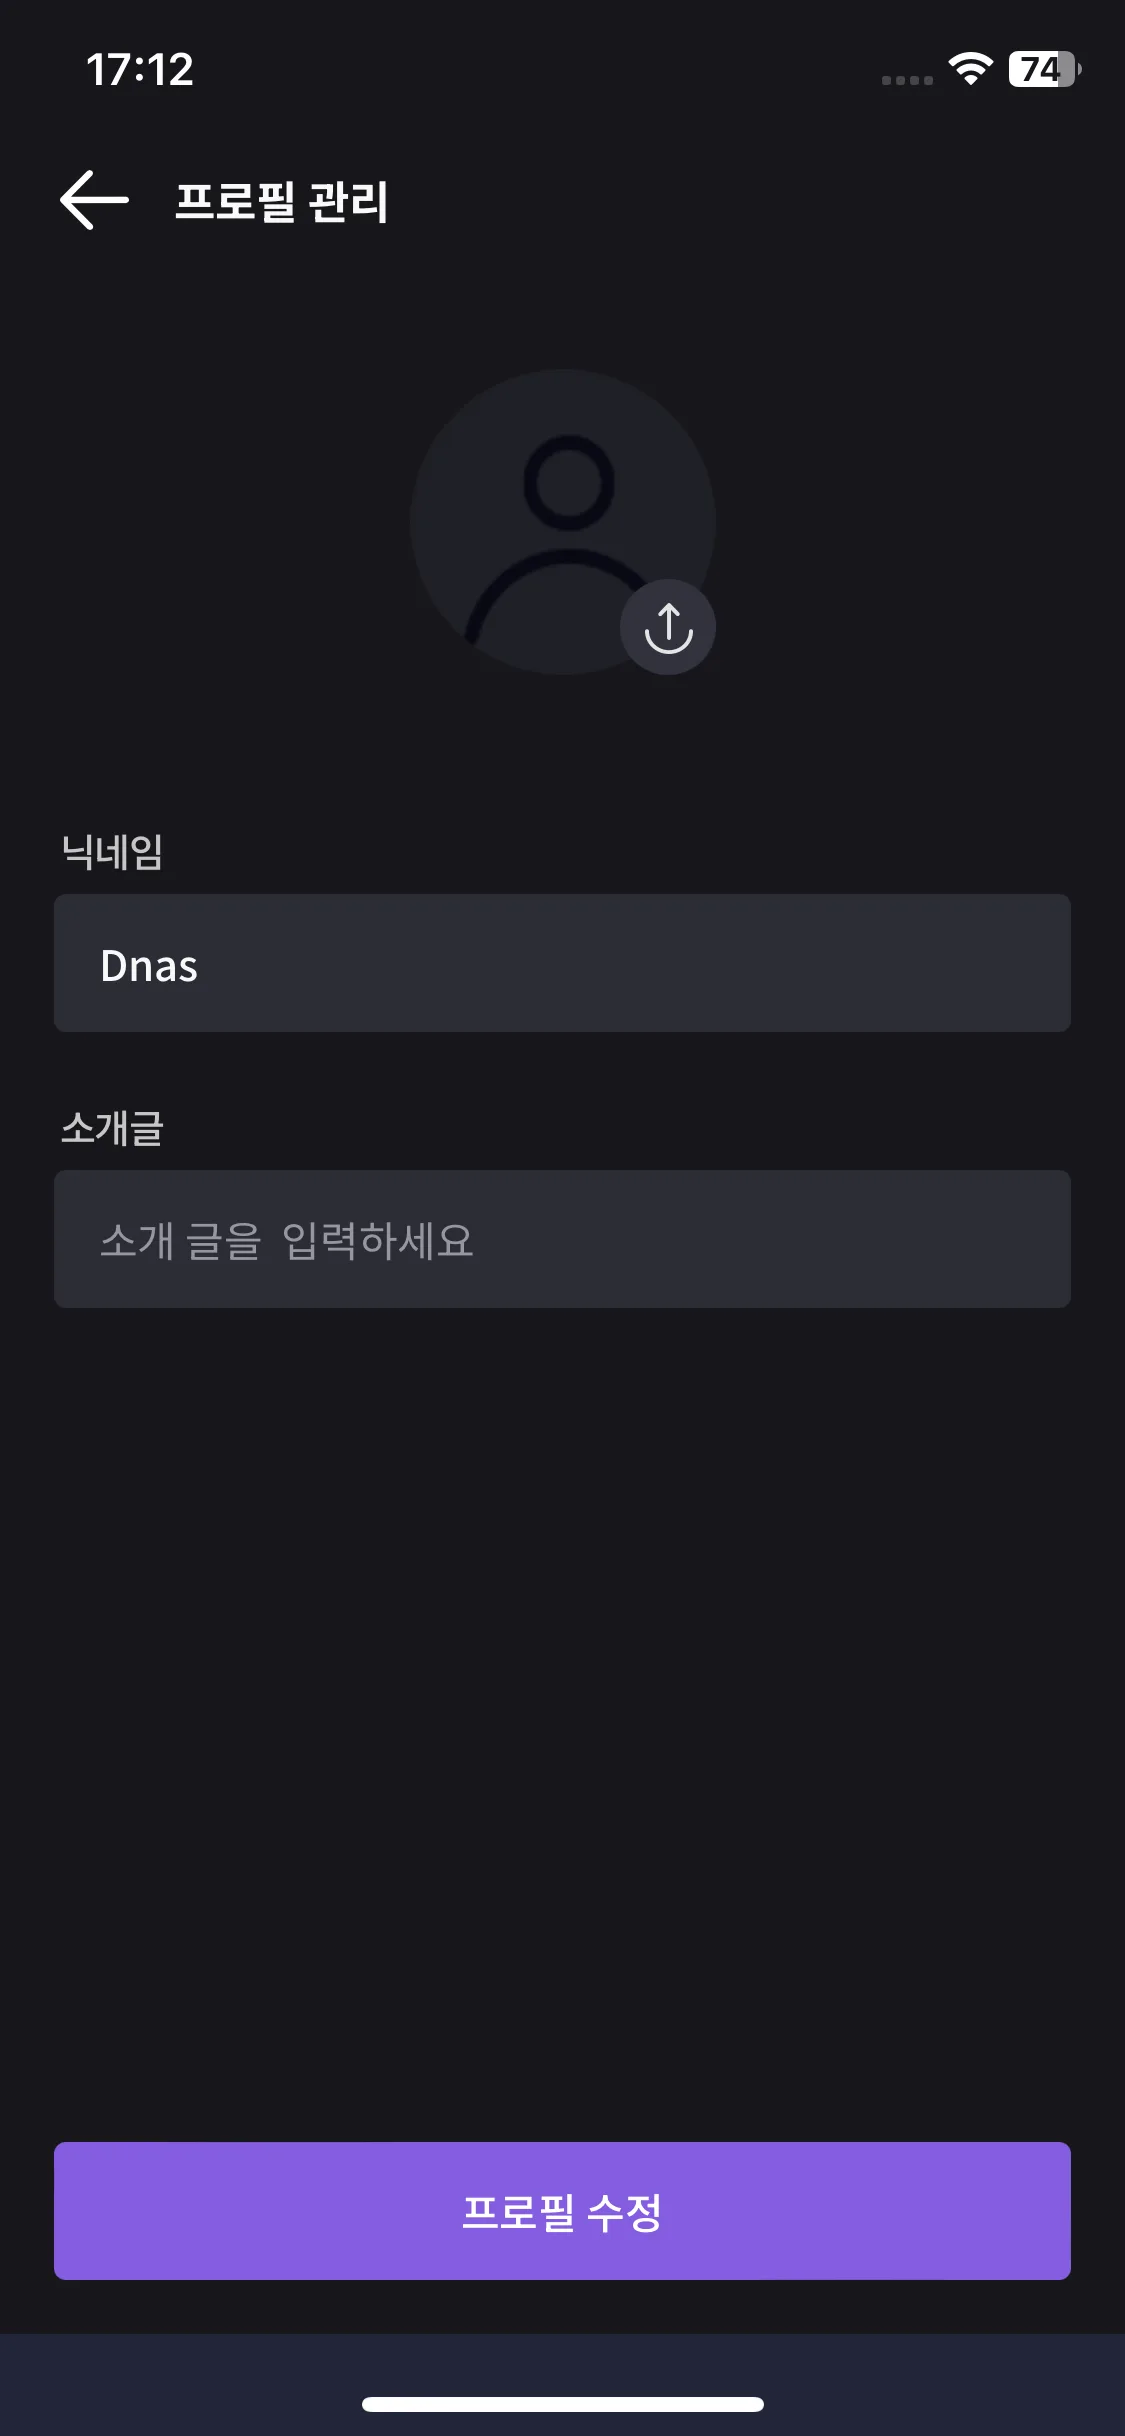Screen dimensions: 1125x2436
Task: Focus the 소개글 input field
Action: click(562, 1239)
